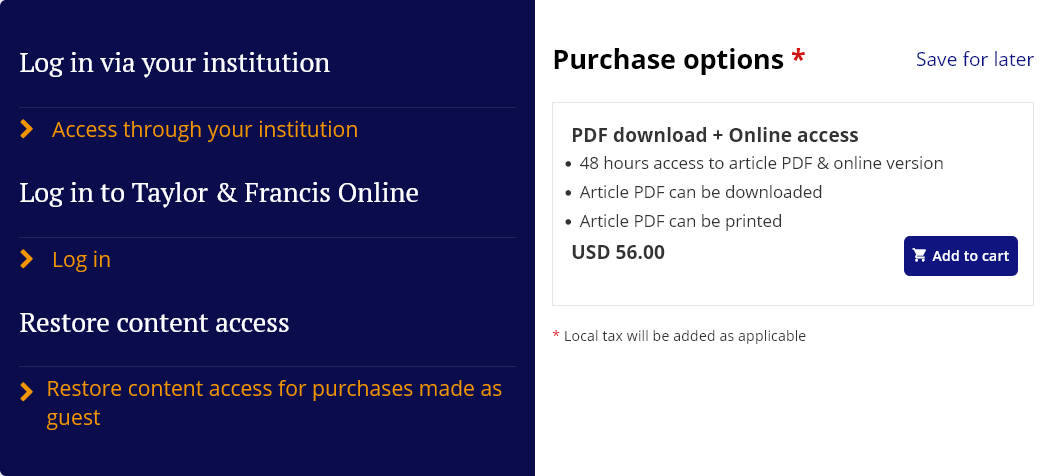
Task: Click the Log in to Taylor & Francis Online heading
Action: [x=219, y=193]
